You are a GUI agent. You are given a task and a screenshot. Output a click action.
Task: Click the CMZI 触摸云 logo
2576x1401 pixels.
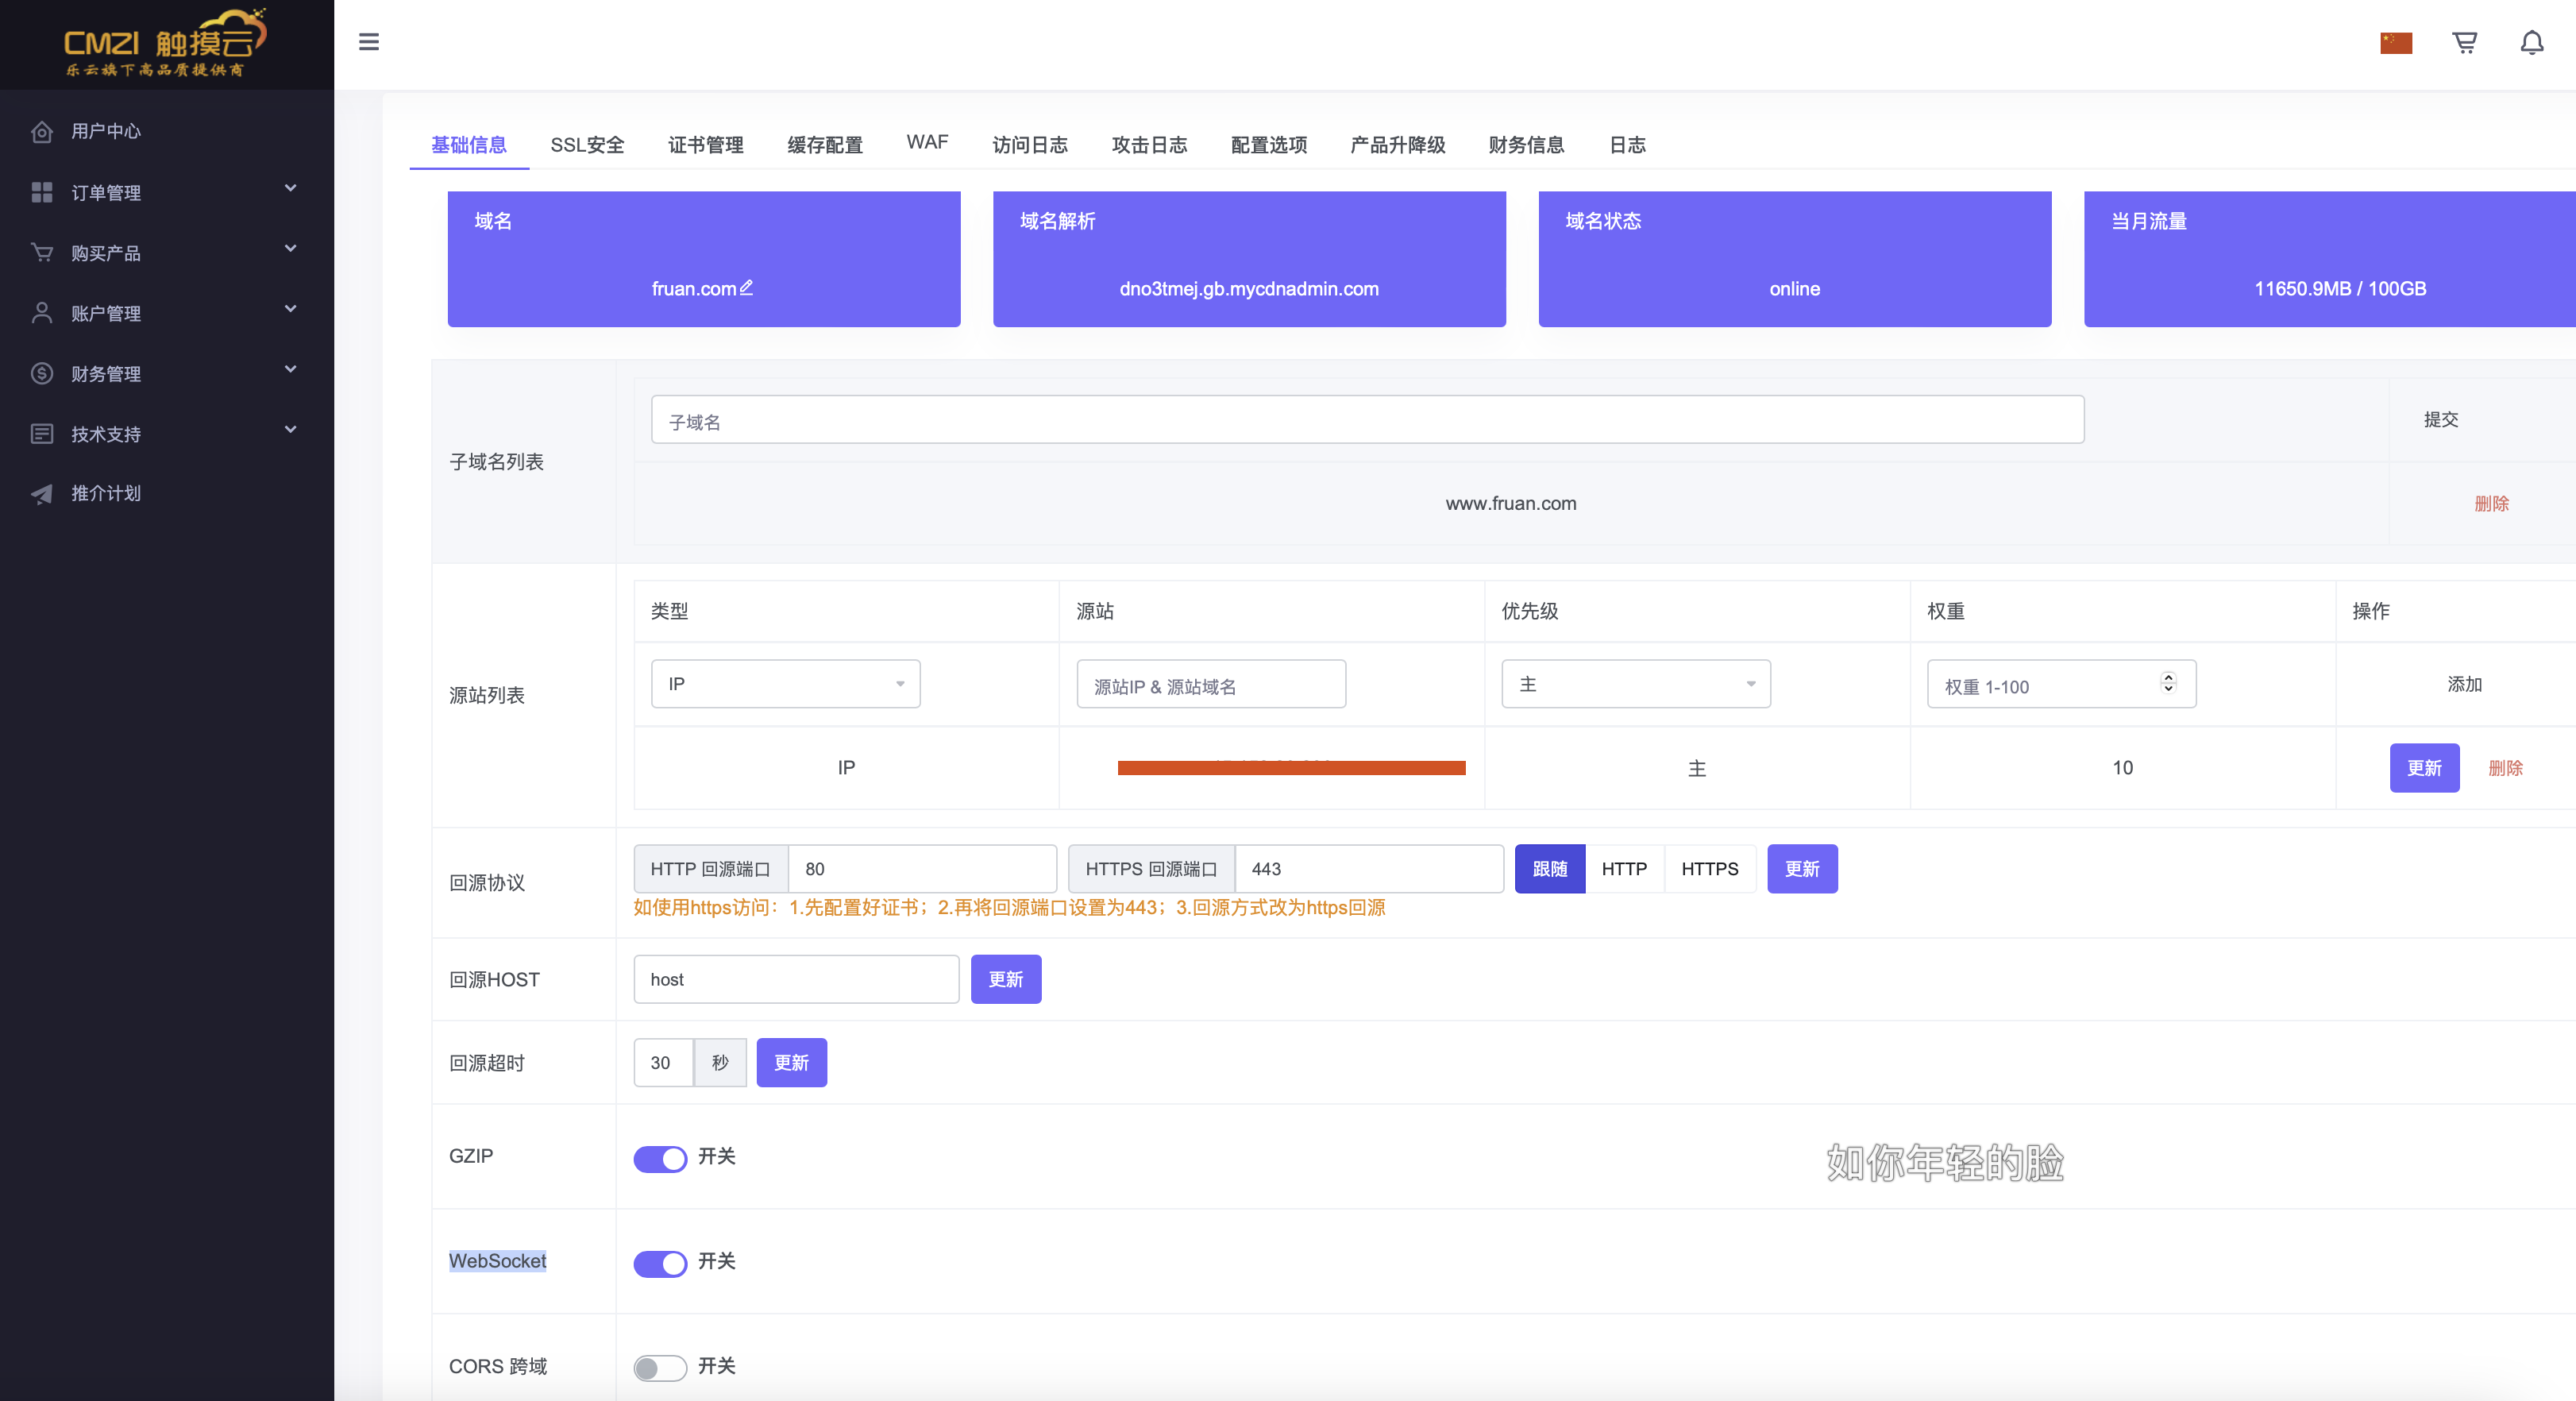[166, 43]
